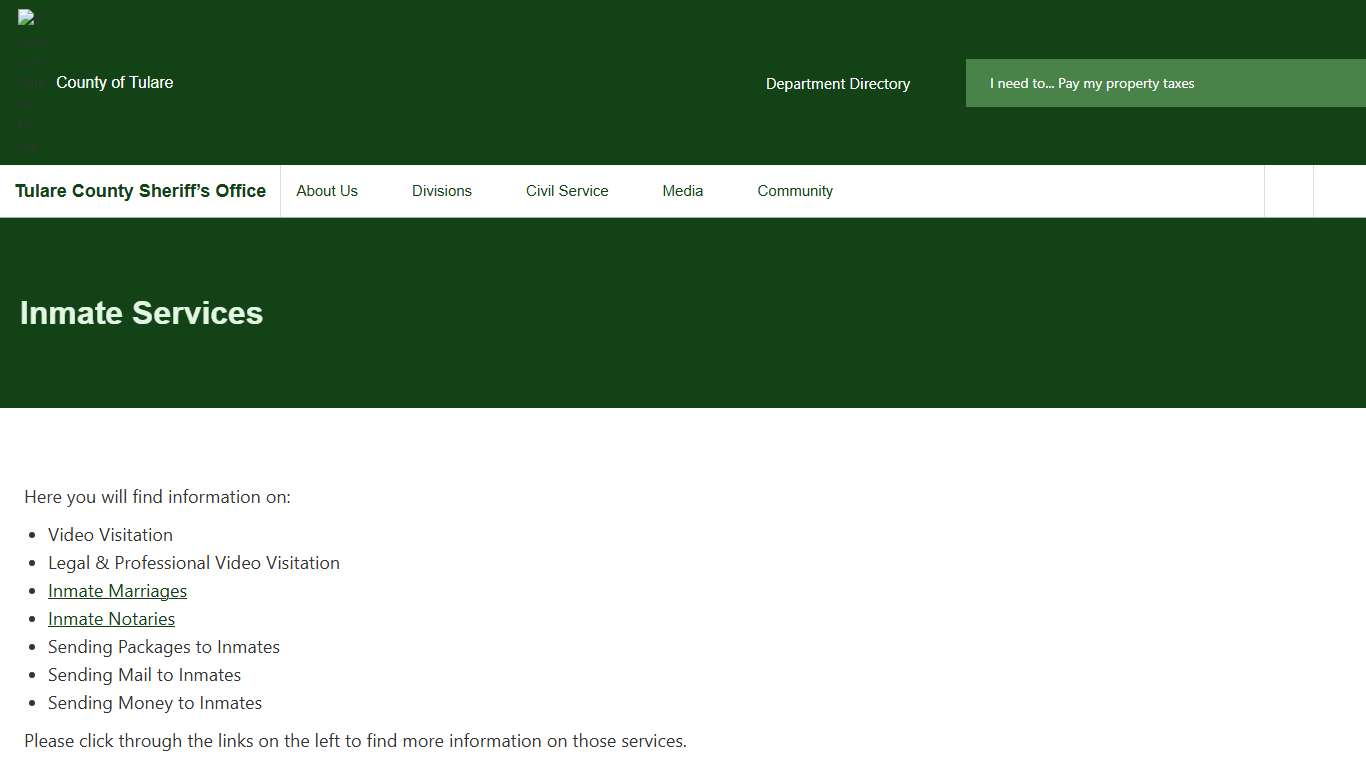Click the Inmate Services page heading
1366x768 pixels.
141,313
